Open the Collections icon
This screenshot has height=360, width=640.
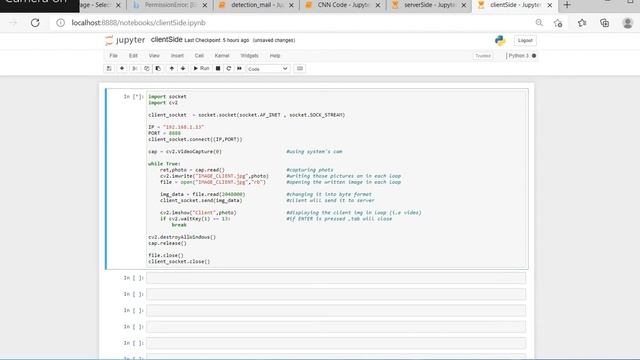[x=604, y=23]
